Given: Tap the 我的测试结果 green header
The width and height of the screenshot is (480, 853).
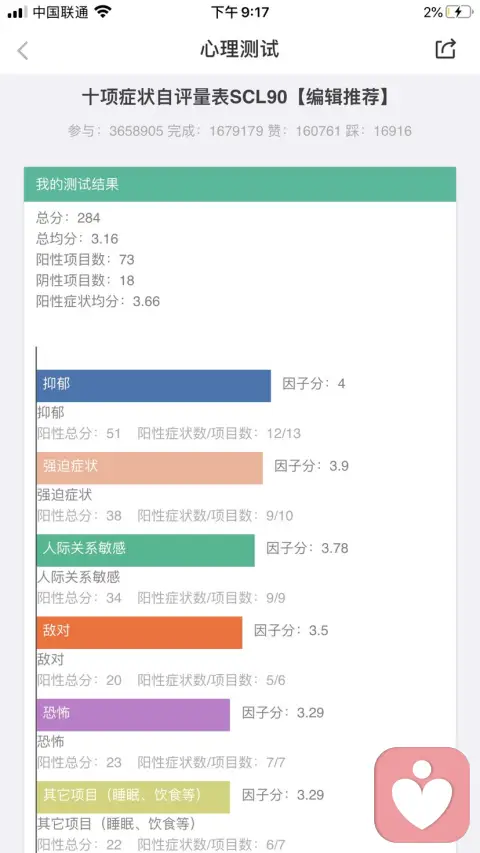Looking at the screenshot, I should click(240, 184).
